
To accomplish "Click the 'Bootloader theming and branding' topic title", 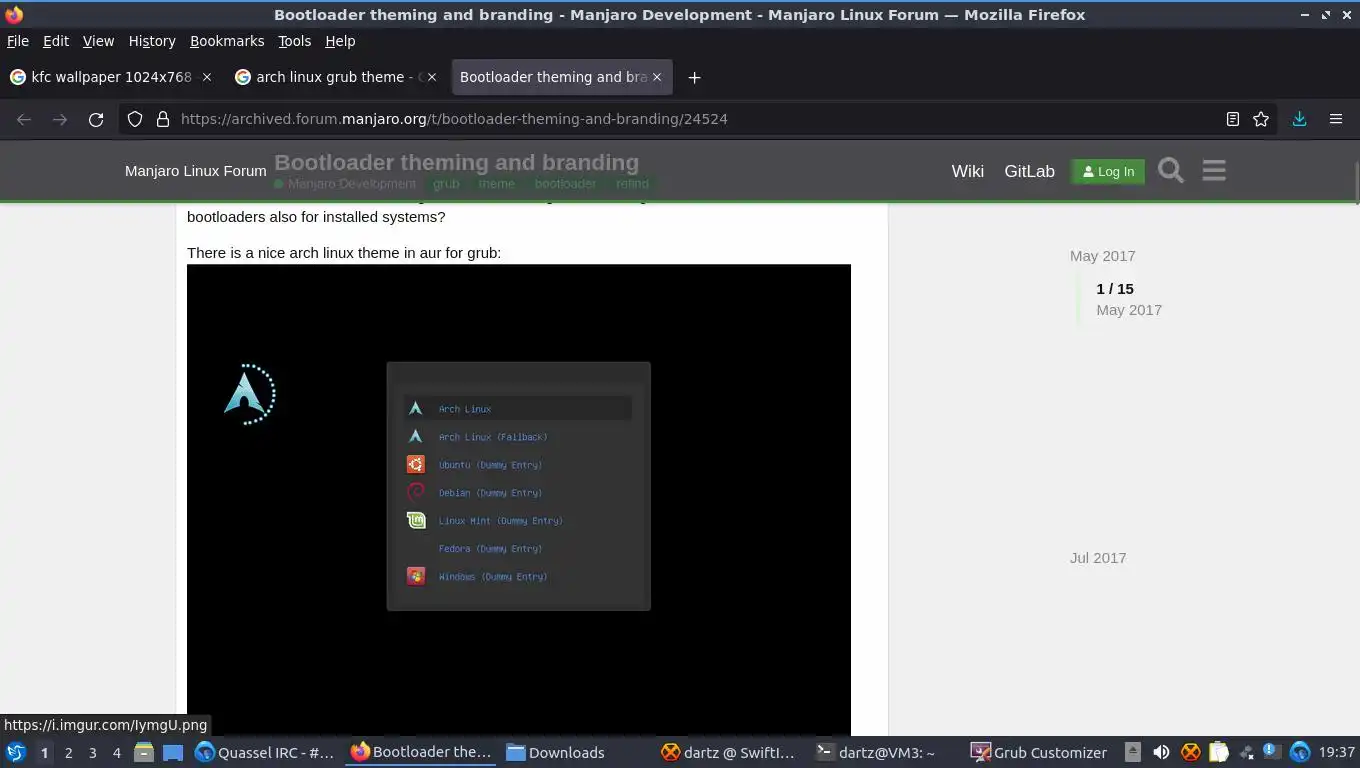I will pos(456,162).
